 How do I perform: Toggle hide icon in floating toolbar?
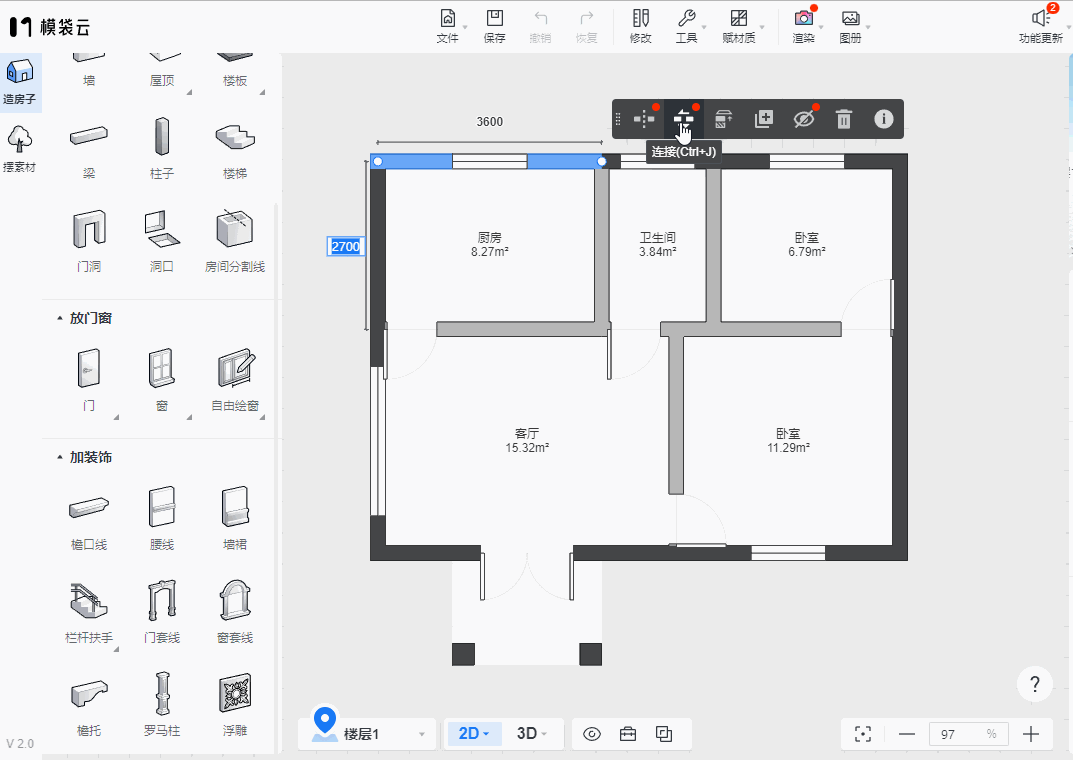(x=804, y=119)
